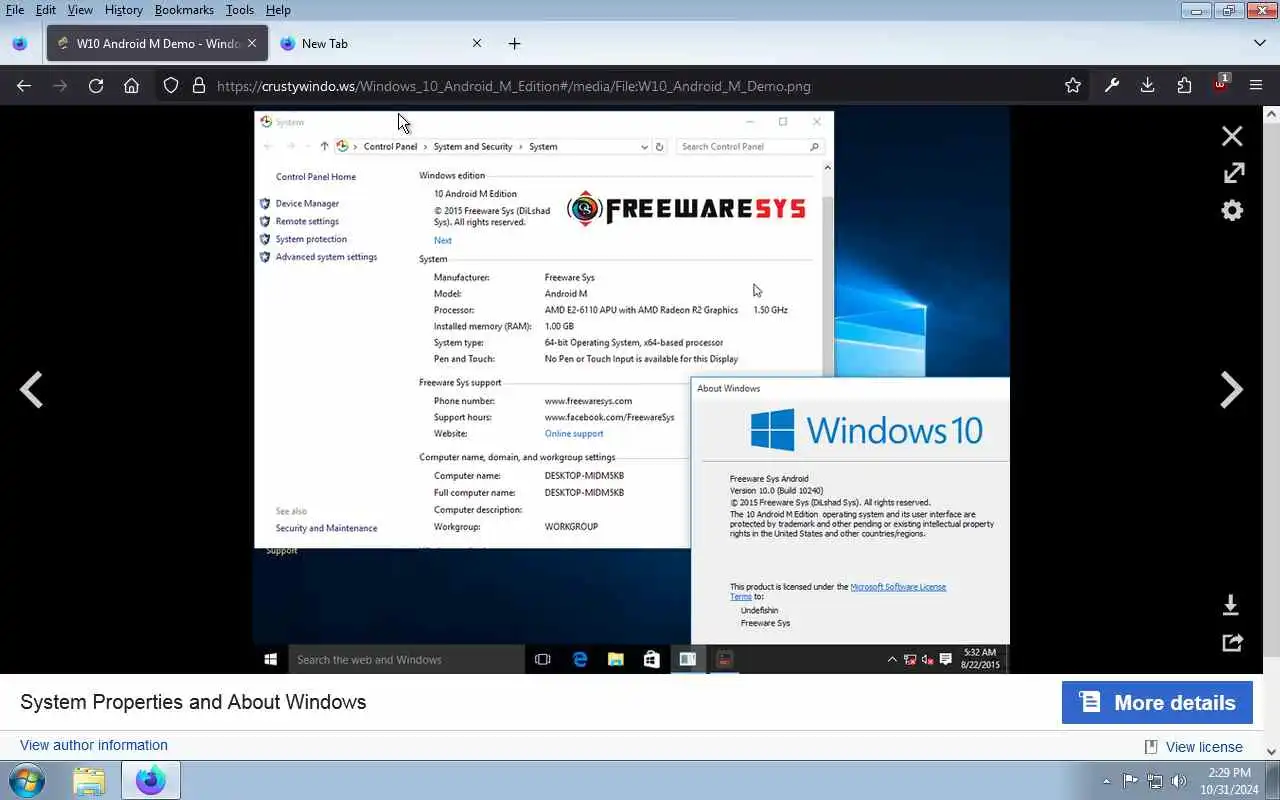Open the Edit menu

pos(46,10)
